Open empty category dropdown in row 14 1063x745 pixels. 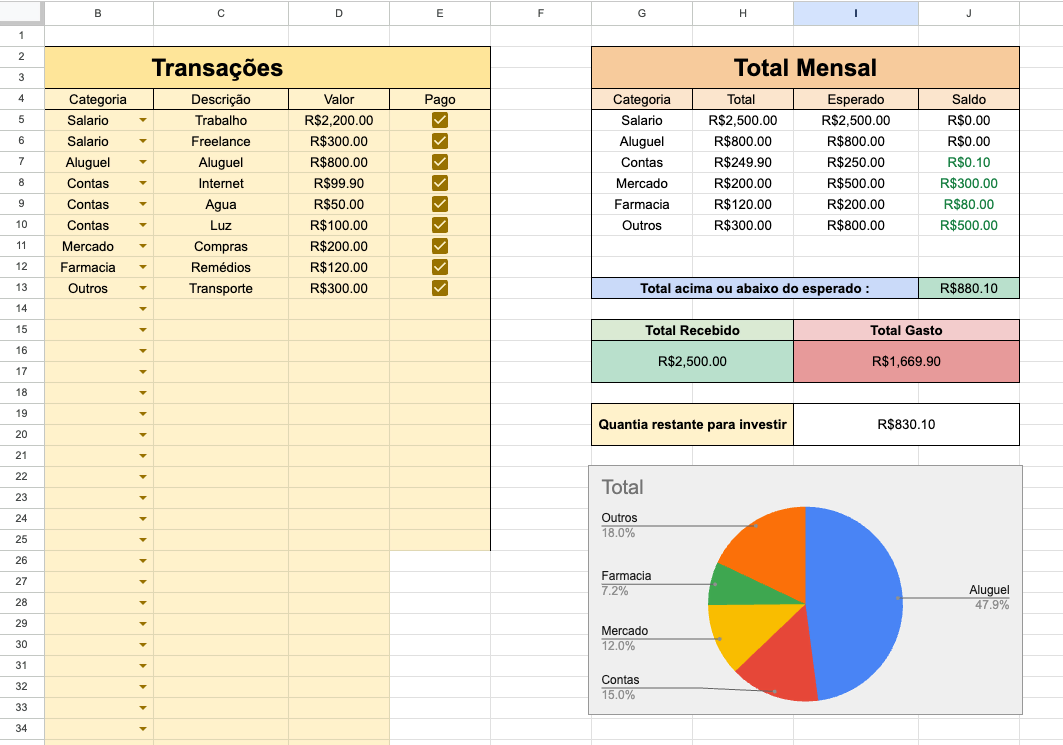(142, 309)
